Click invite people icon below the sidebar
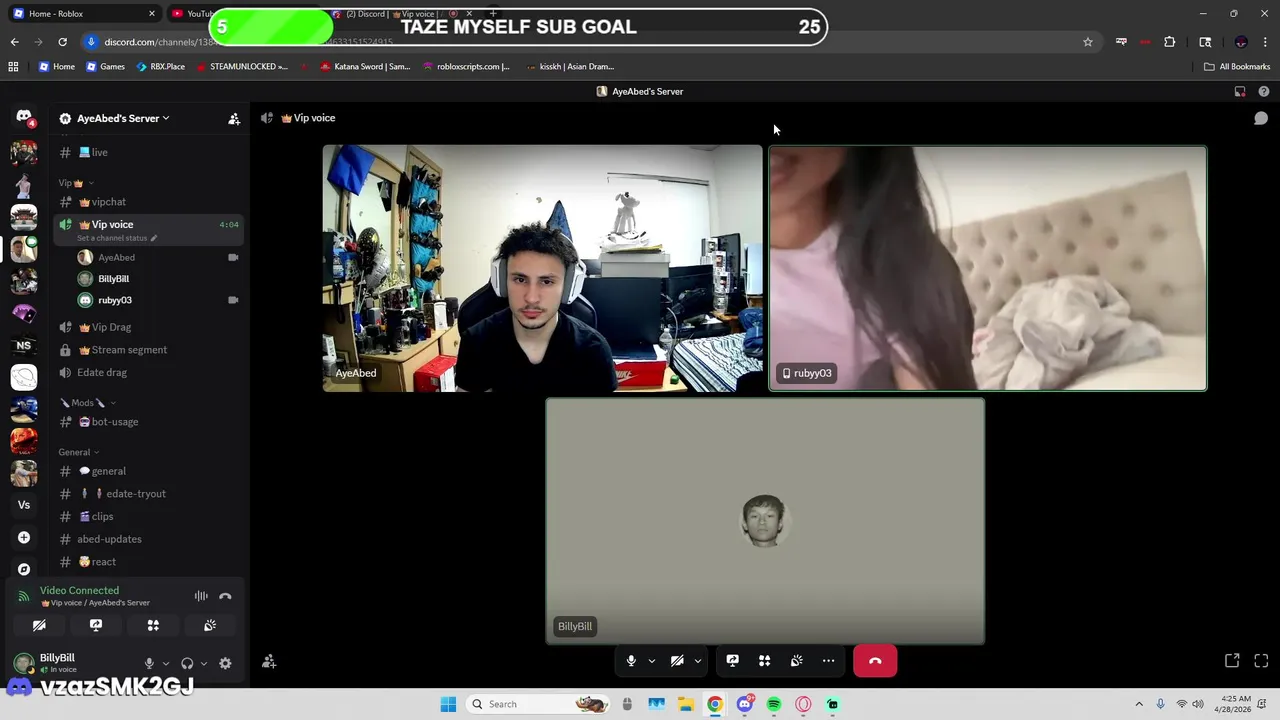The width and height of the screenshot is (1280, 720). click(x=269, y=662)
